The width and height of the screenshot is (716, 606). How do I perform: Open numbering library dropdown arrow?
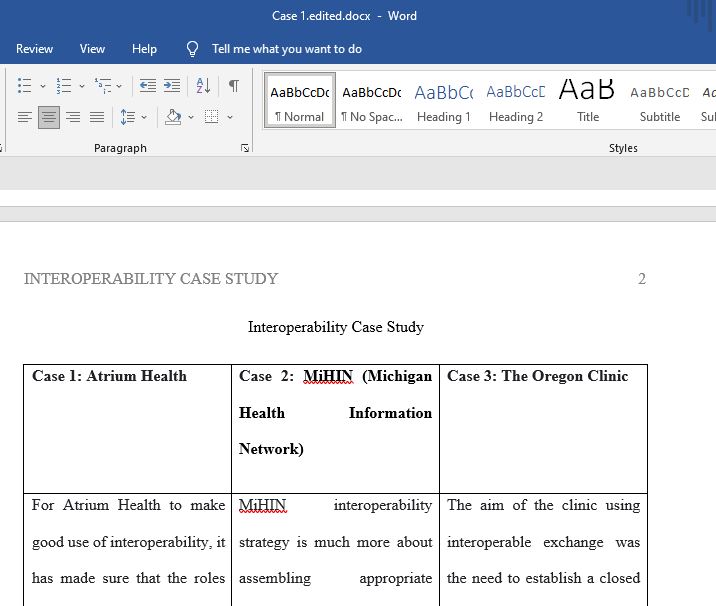pos(82,85)
